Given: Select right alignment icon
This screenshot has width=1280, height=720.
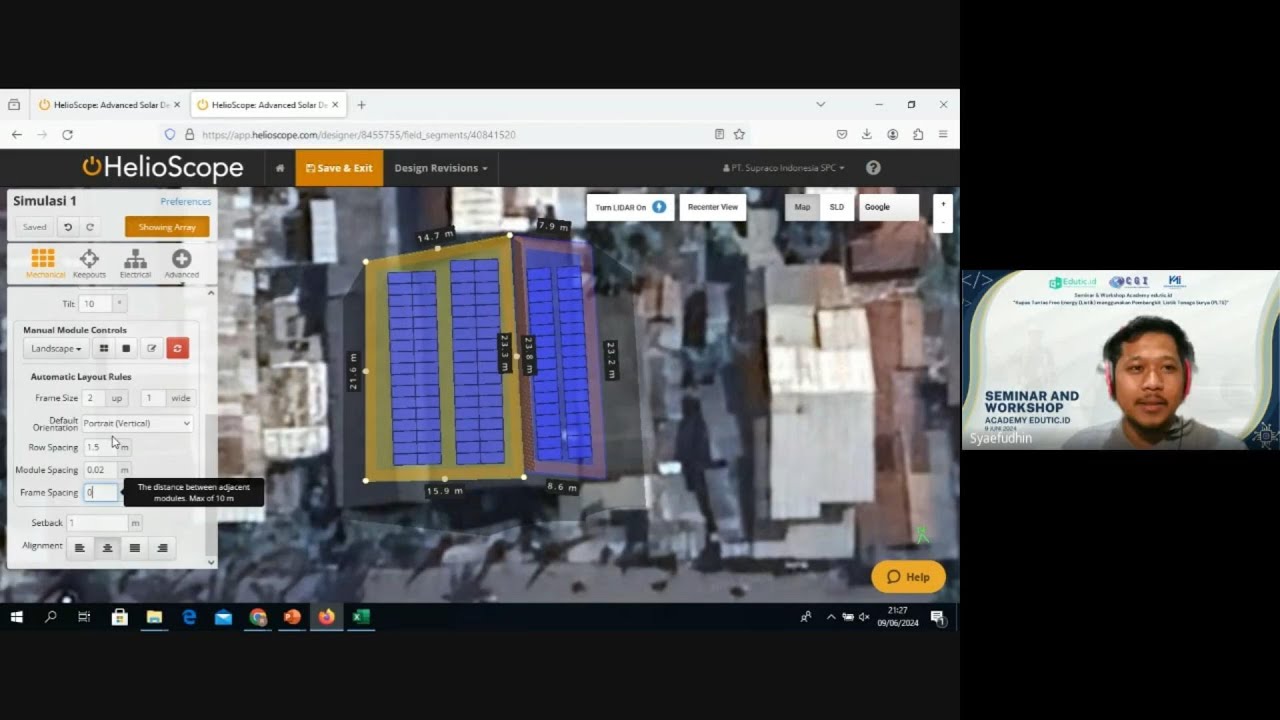Looking at the screenshot, I should 162,548.
